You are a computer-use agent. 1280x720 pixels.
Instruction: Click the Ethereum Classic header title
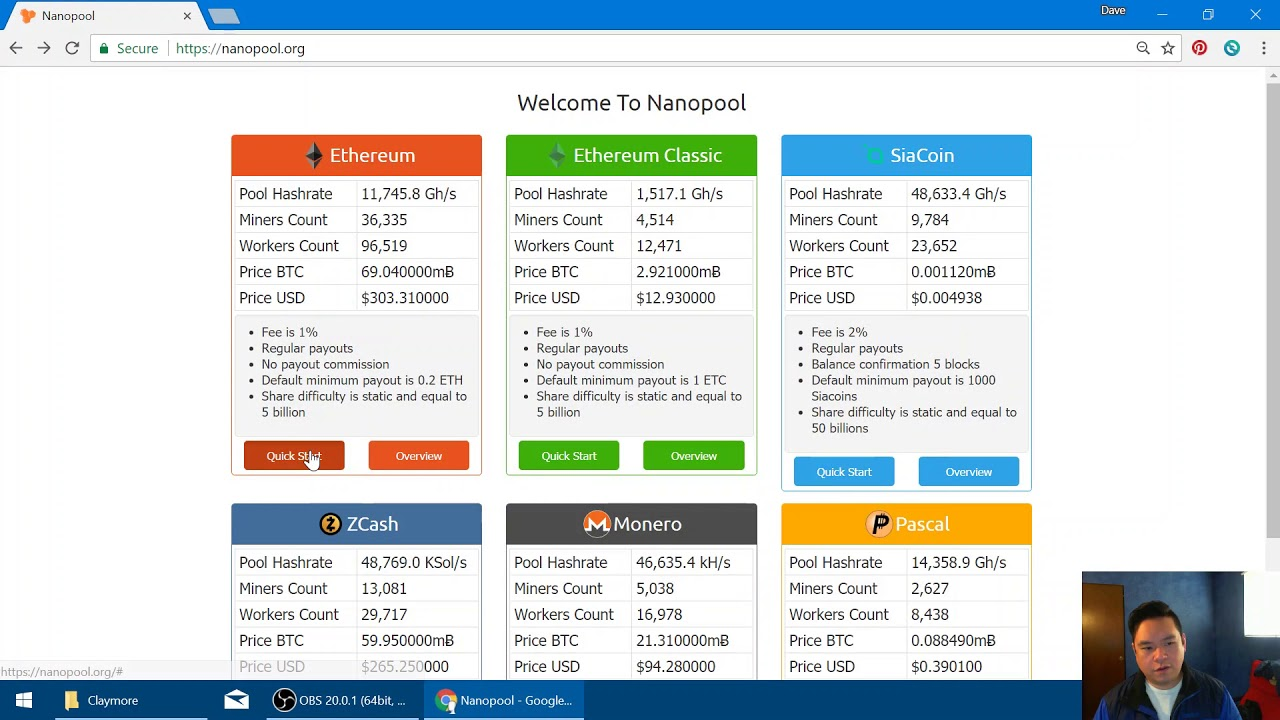tap(647, 155)
